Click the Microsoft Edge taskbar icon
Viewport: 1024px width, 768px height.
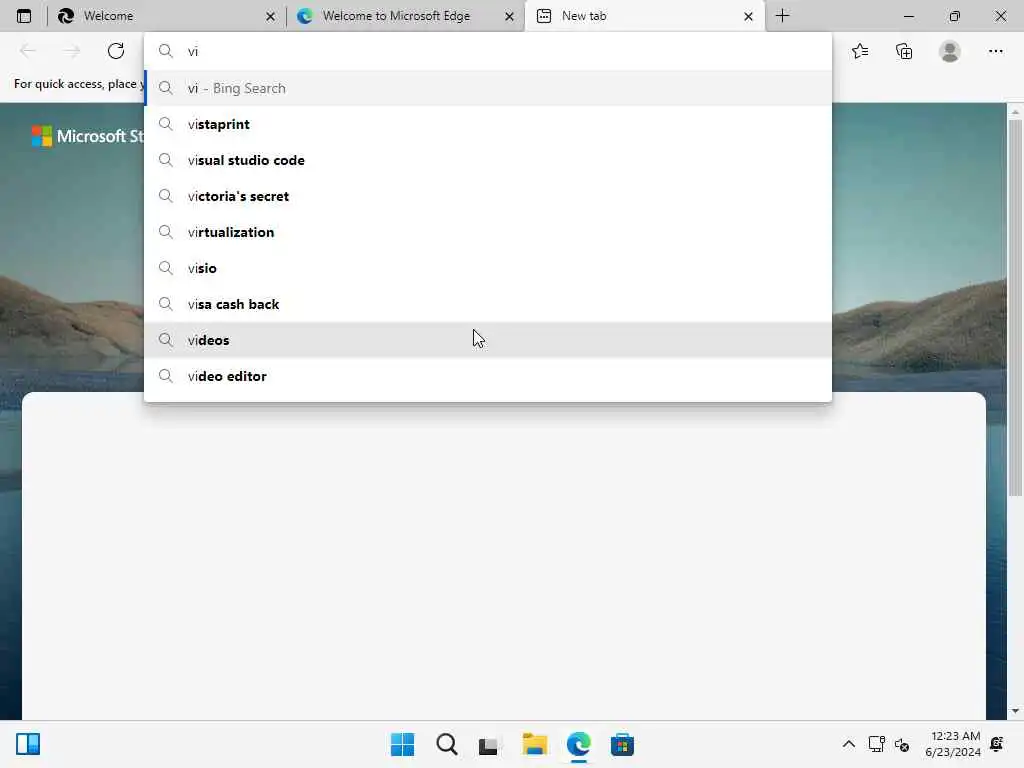(x=579, y=744)
